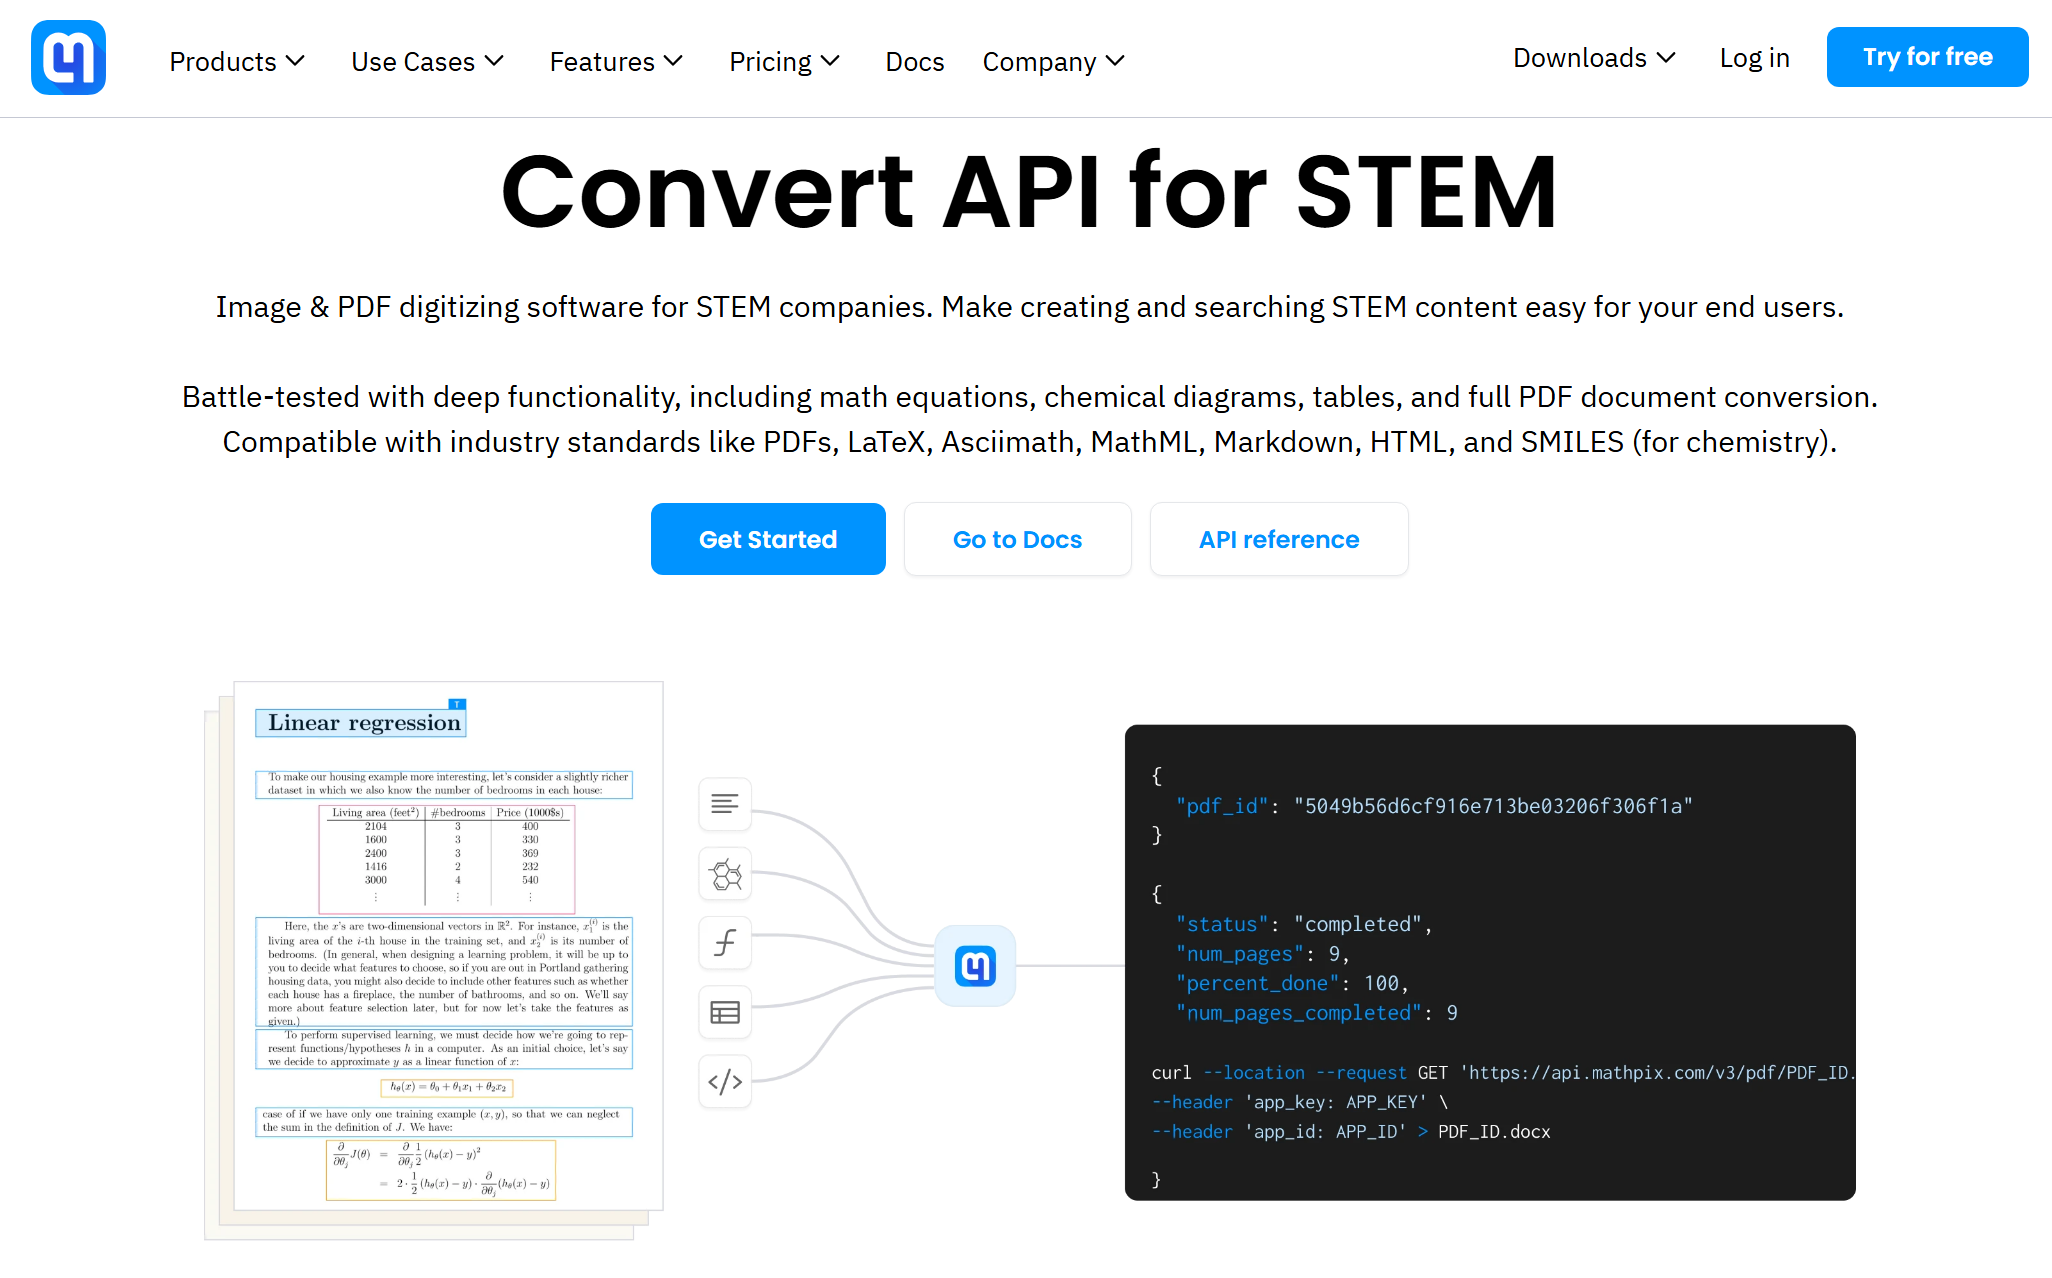Expand the Use Cases menu

point(428,61)
